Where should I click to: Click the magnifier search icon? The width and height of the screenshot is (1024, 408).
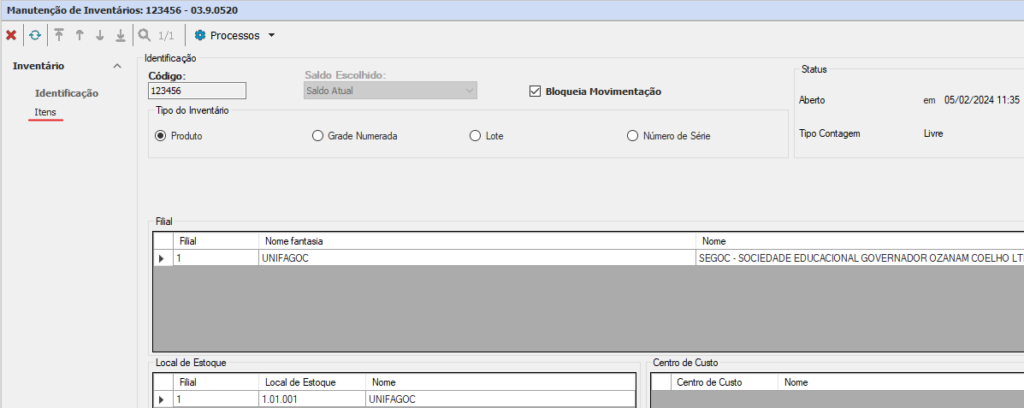pos(145,35)
